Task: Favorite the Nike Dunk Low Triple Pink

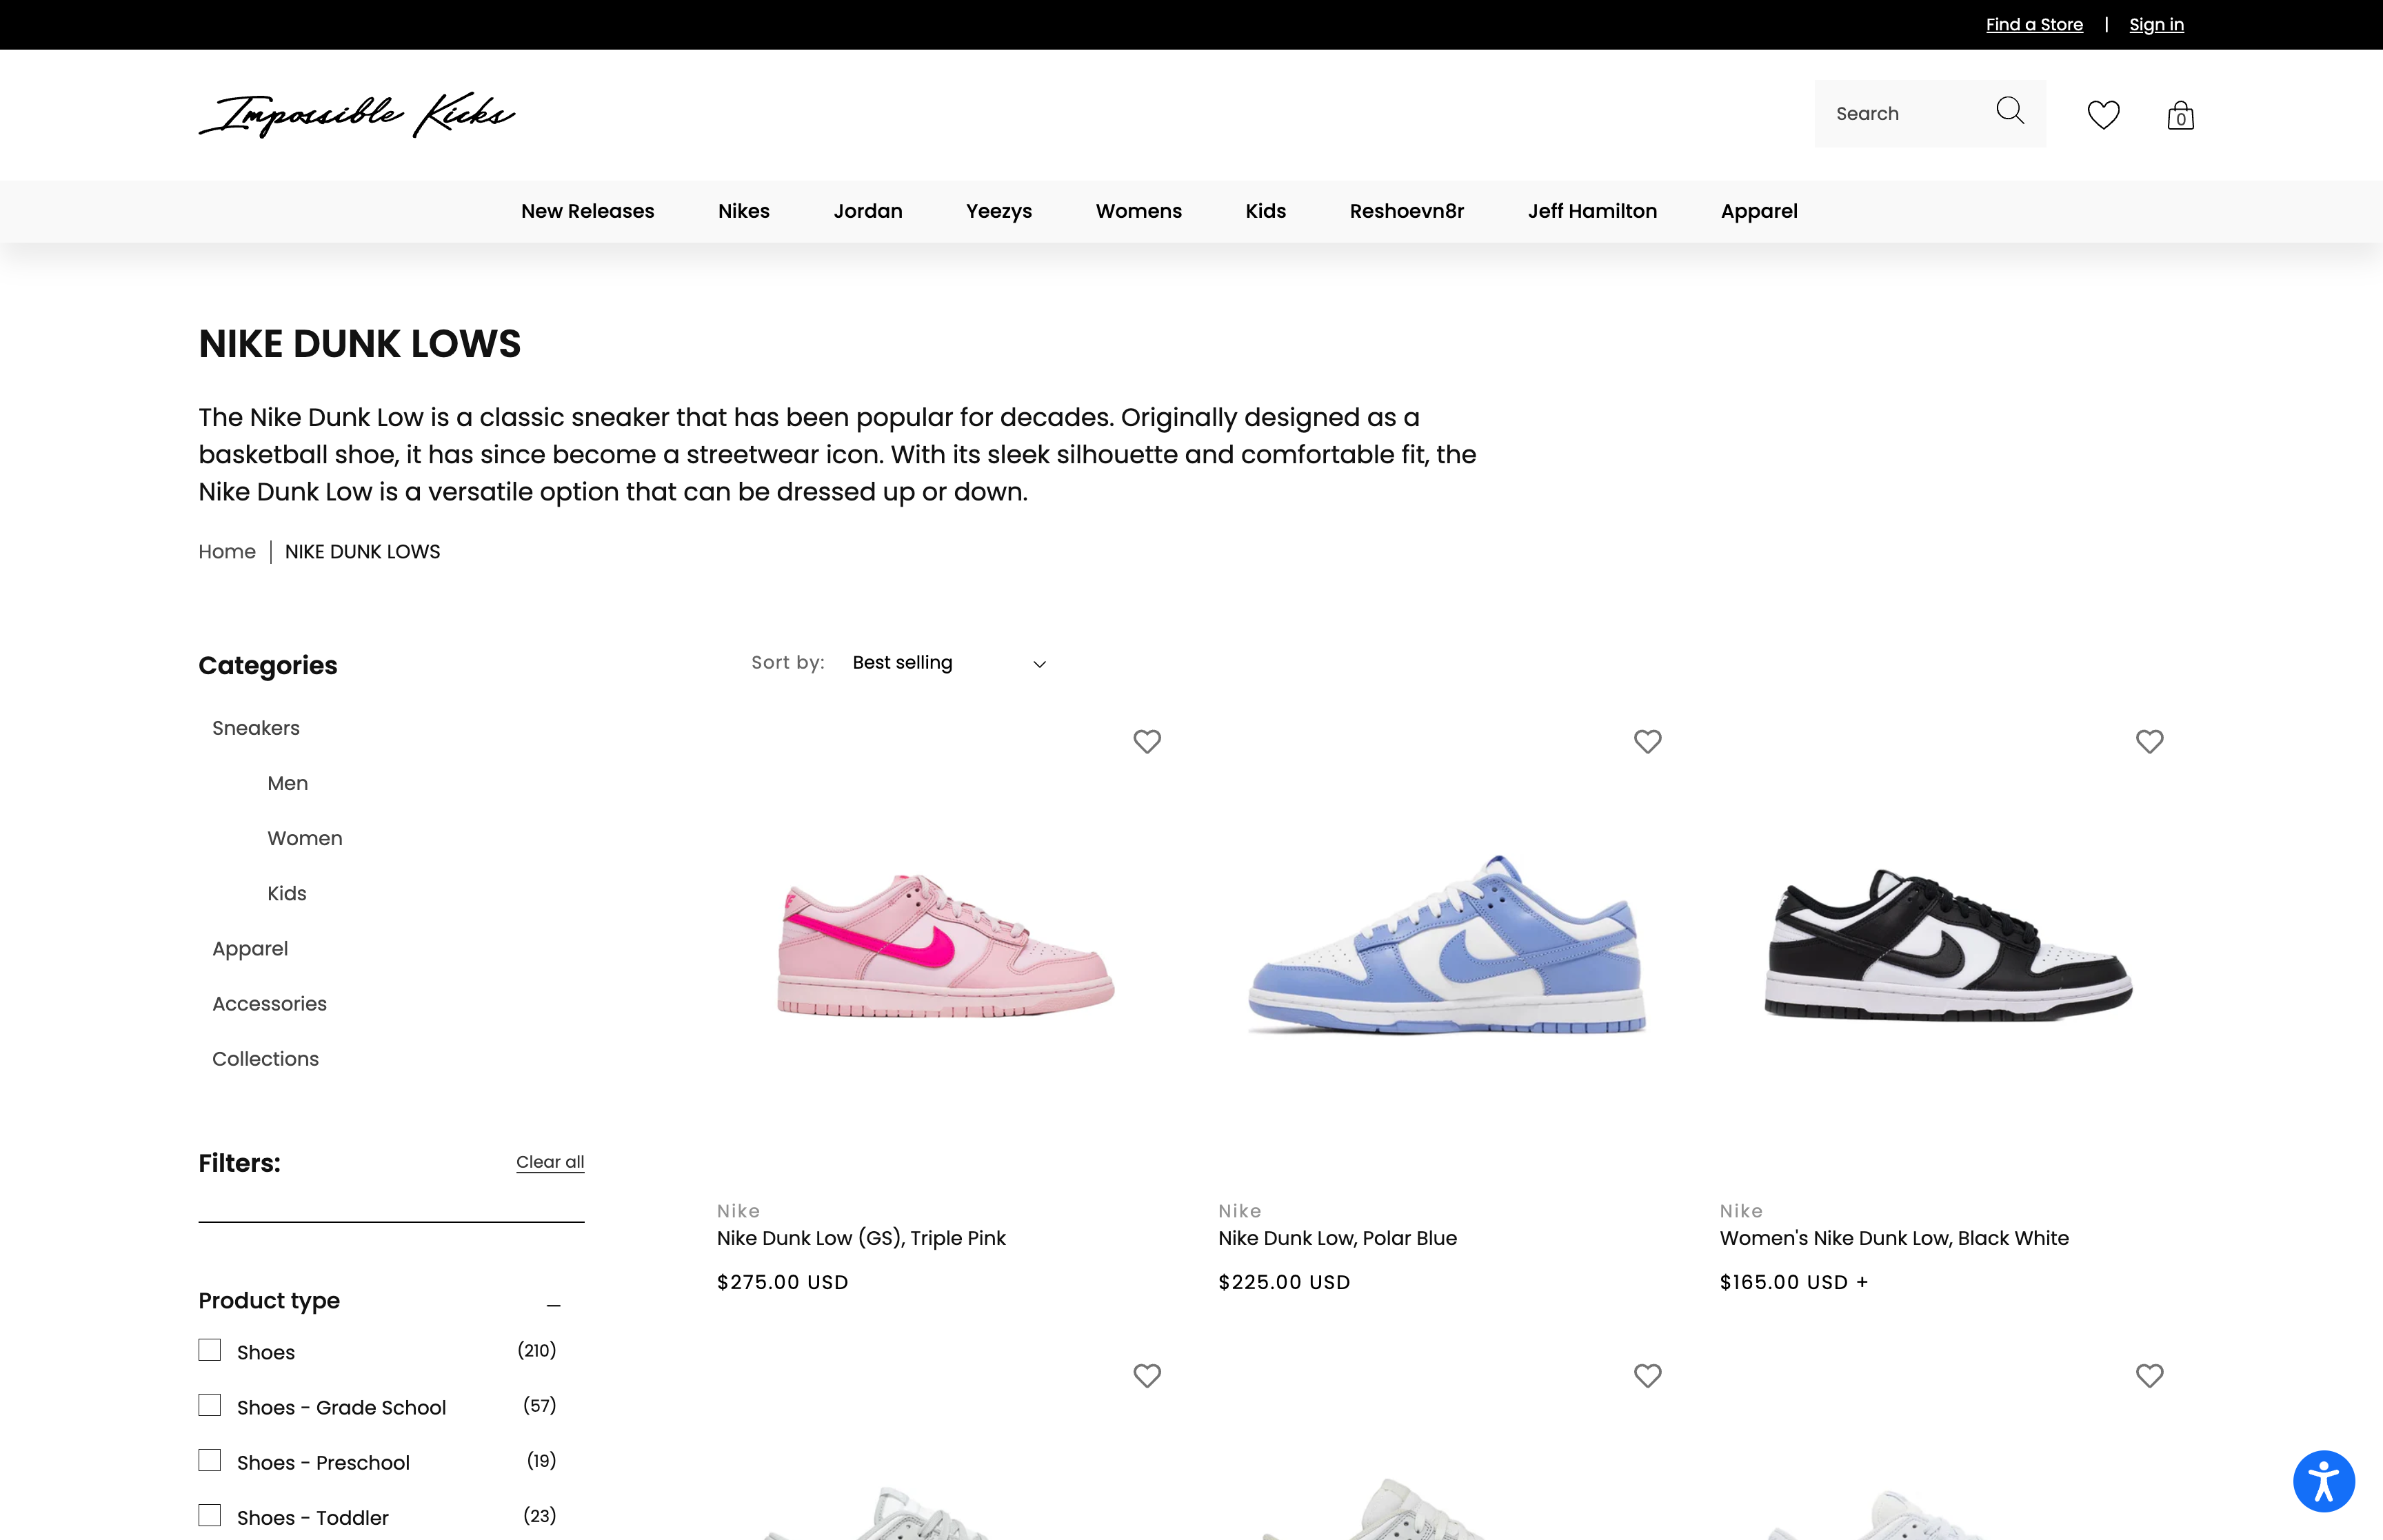Action: pos(1147,741)
